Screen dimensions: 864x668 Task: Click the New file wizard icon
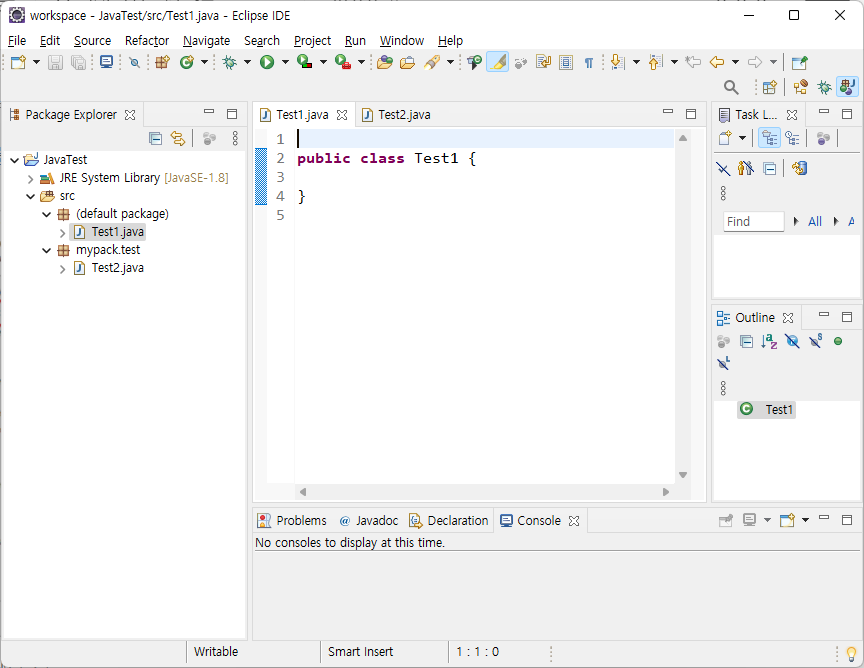(18, 62)
